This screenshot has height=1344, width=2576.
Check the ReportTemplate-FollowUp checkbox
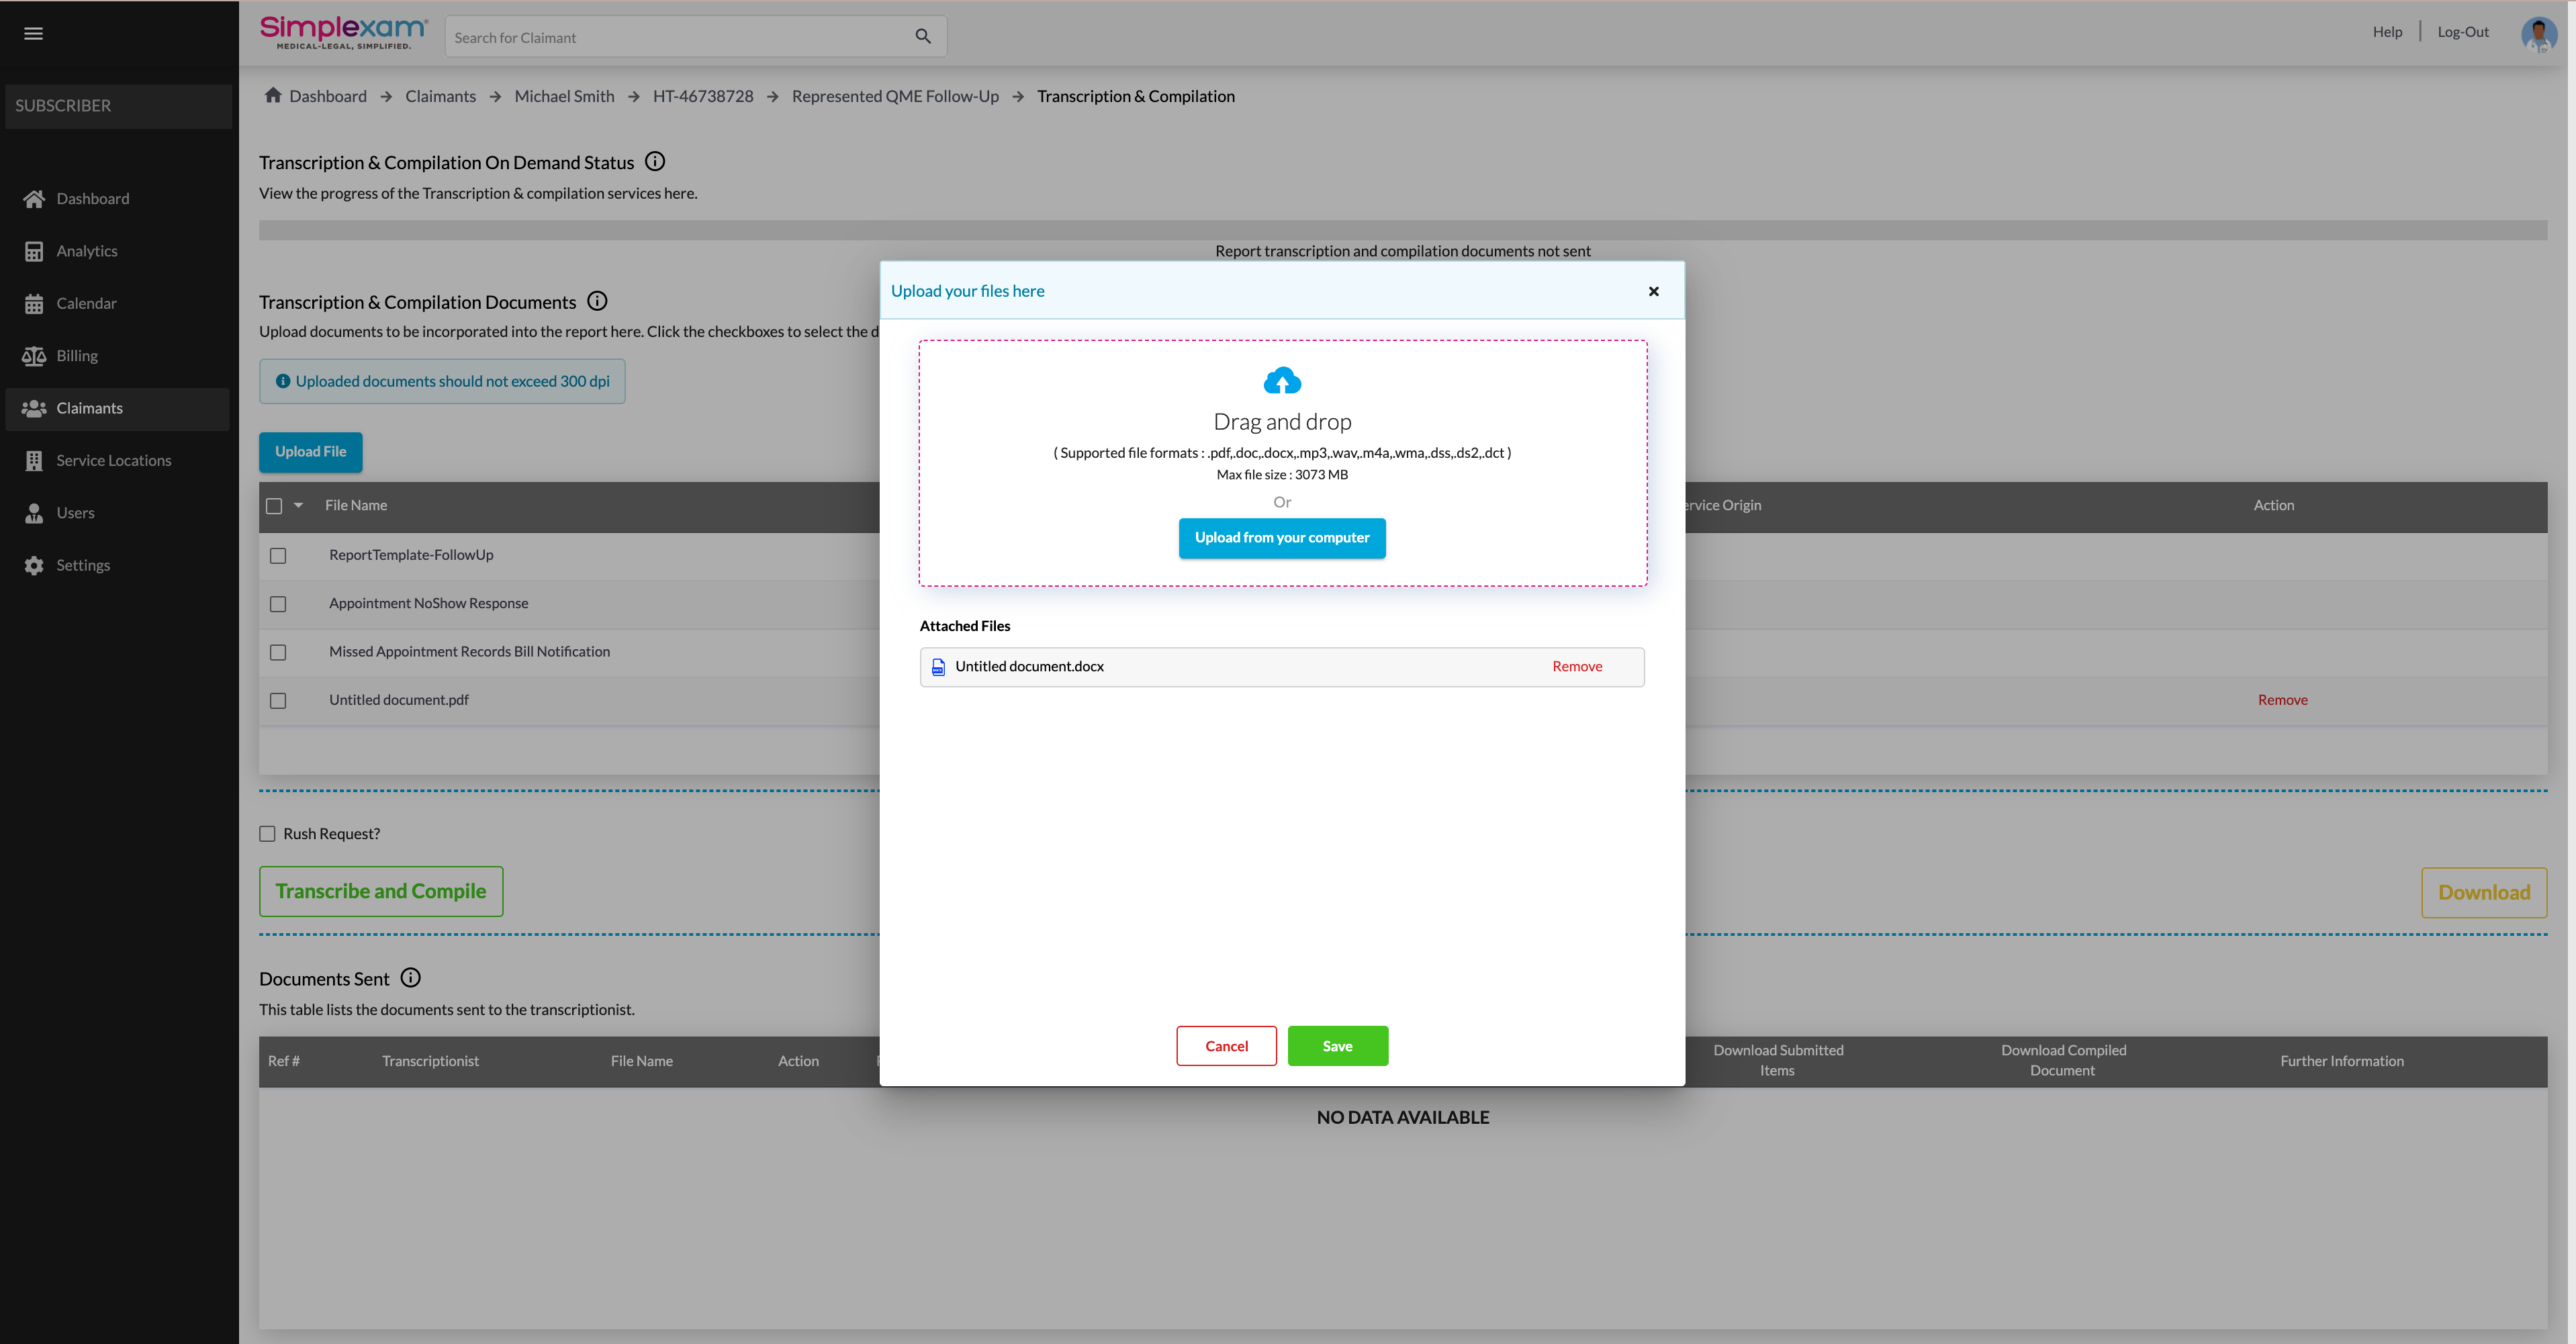pos(278,556)
